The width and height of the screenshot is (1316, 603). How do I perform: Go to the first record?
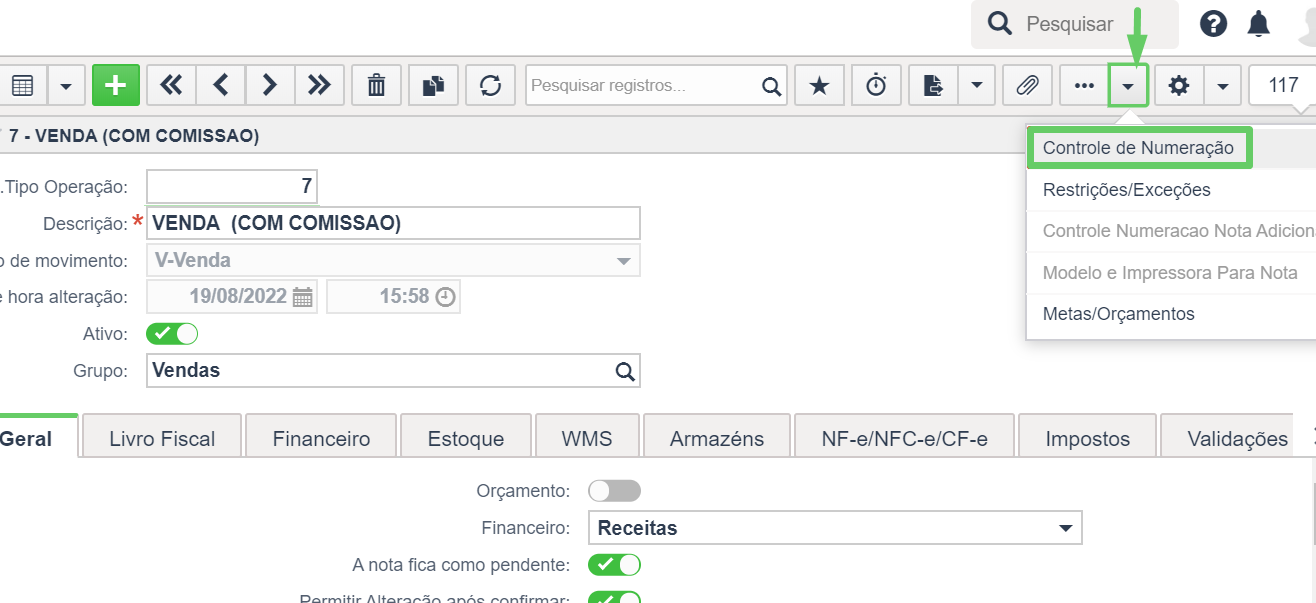pyautogui.click(x=171, y=85)
